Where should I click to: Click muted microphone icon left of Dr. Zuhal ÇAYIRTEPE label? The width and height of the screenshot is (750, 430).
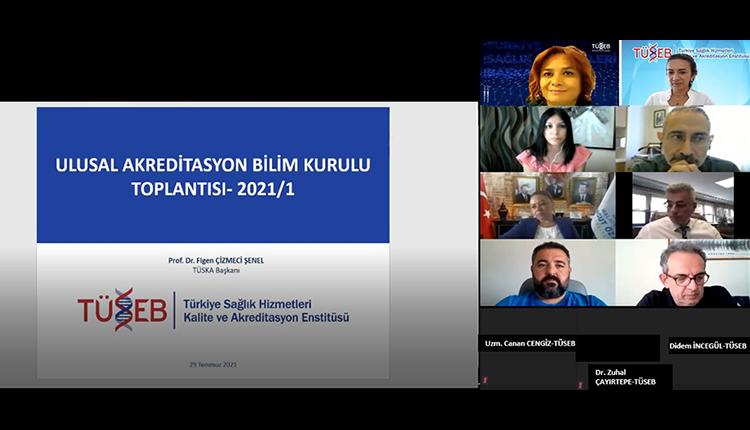pyautogui.click(x=581, y=384)
